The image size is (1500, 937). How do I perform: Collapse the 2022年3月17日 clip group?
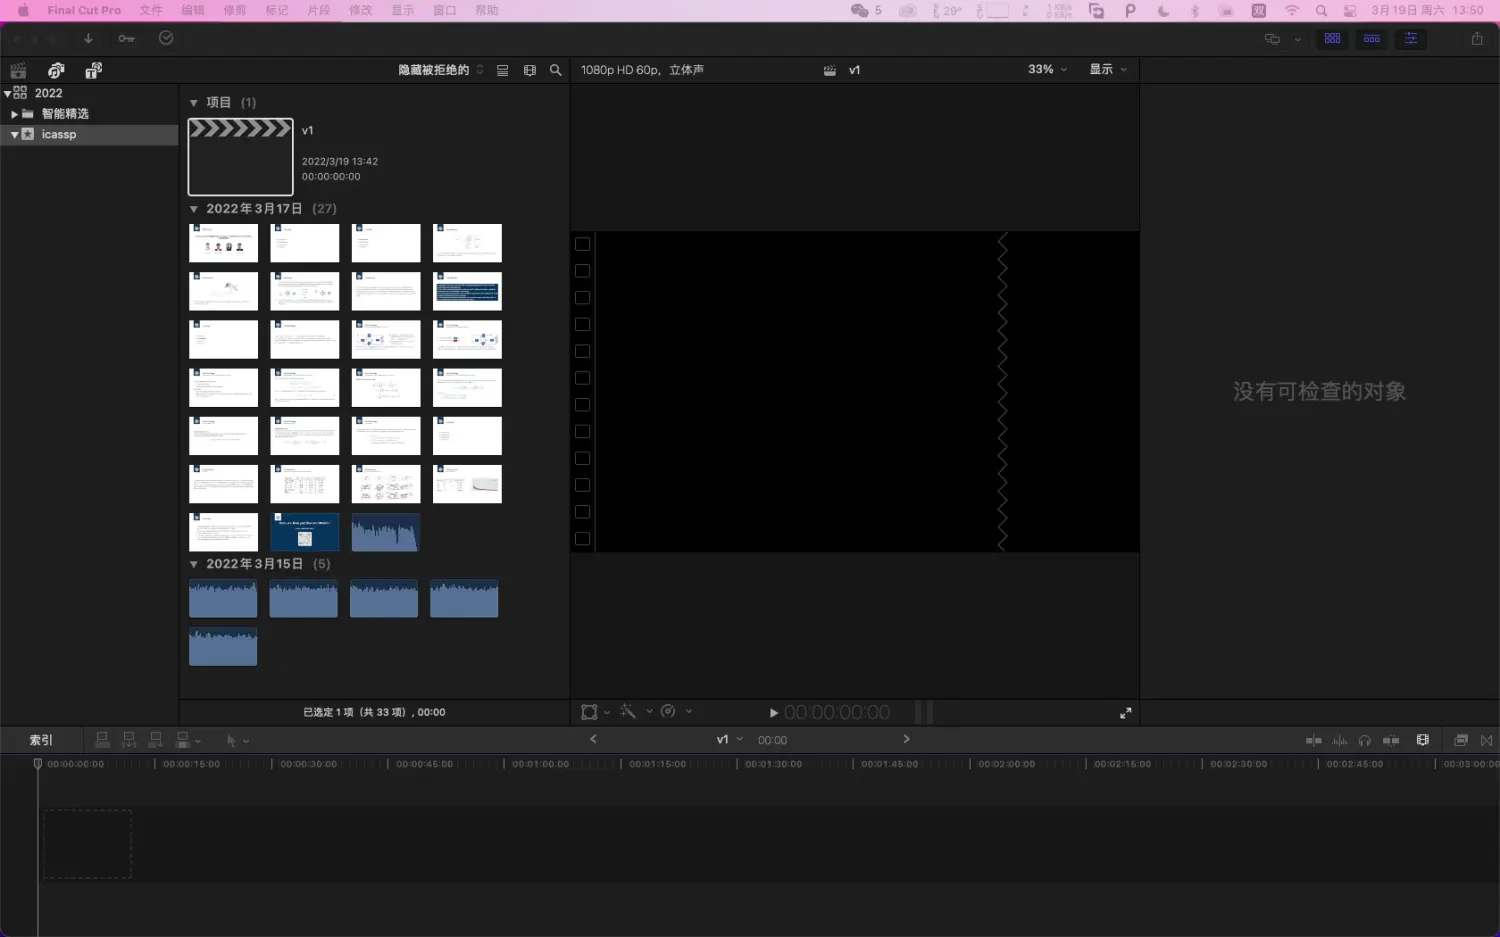[x=194, y=209]
